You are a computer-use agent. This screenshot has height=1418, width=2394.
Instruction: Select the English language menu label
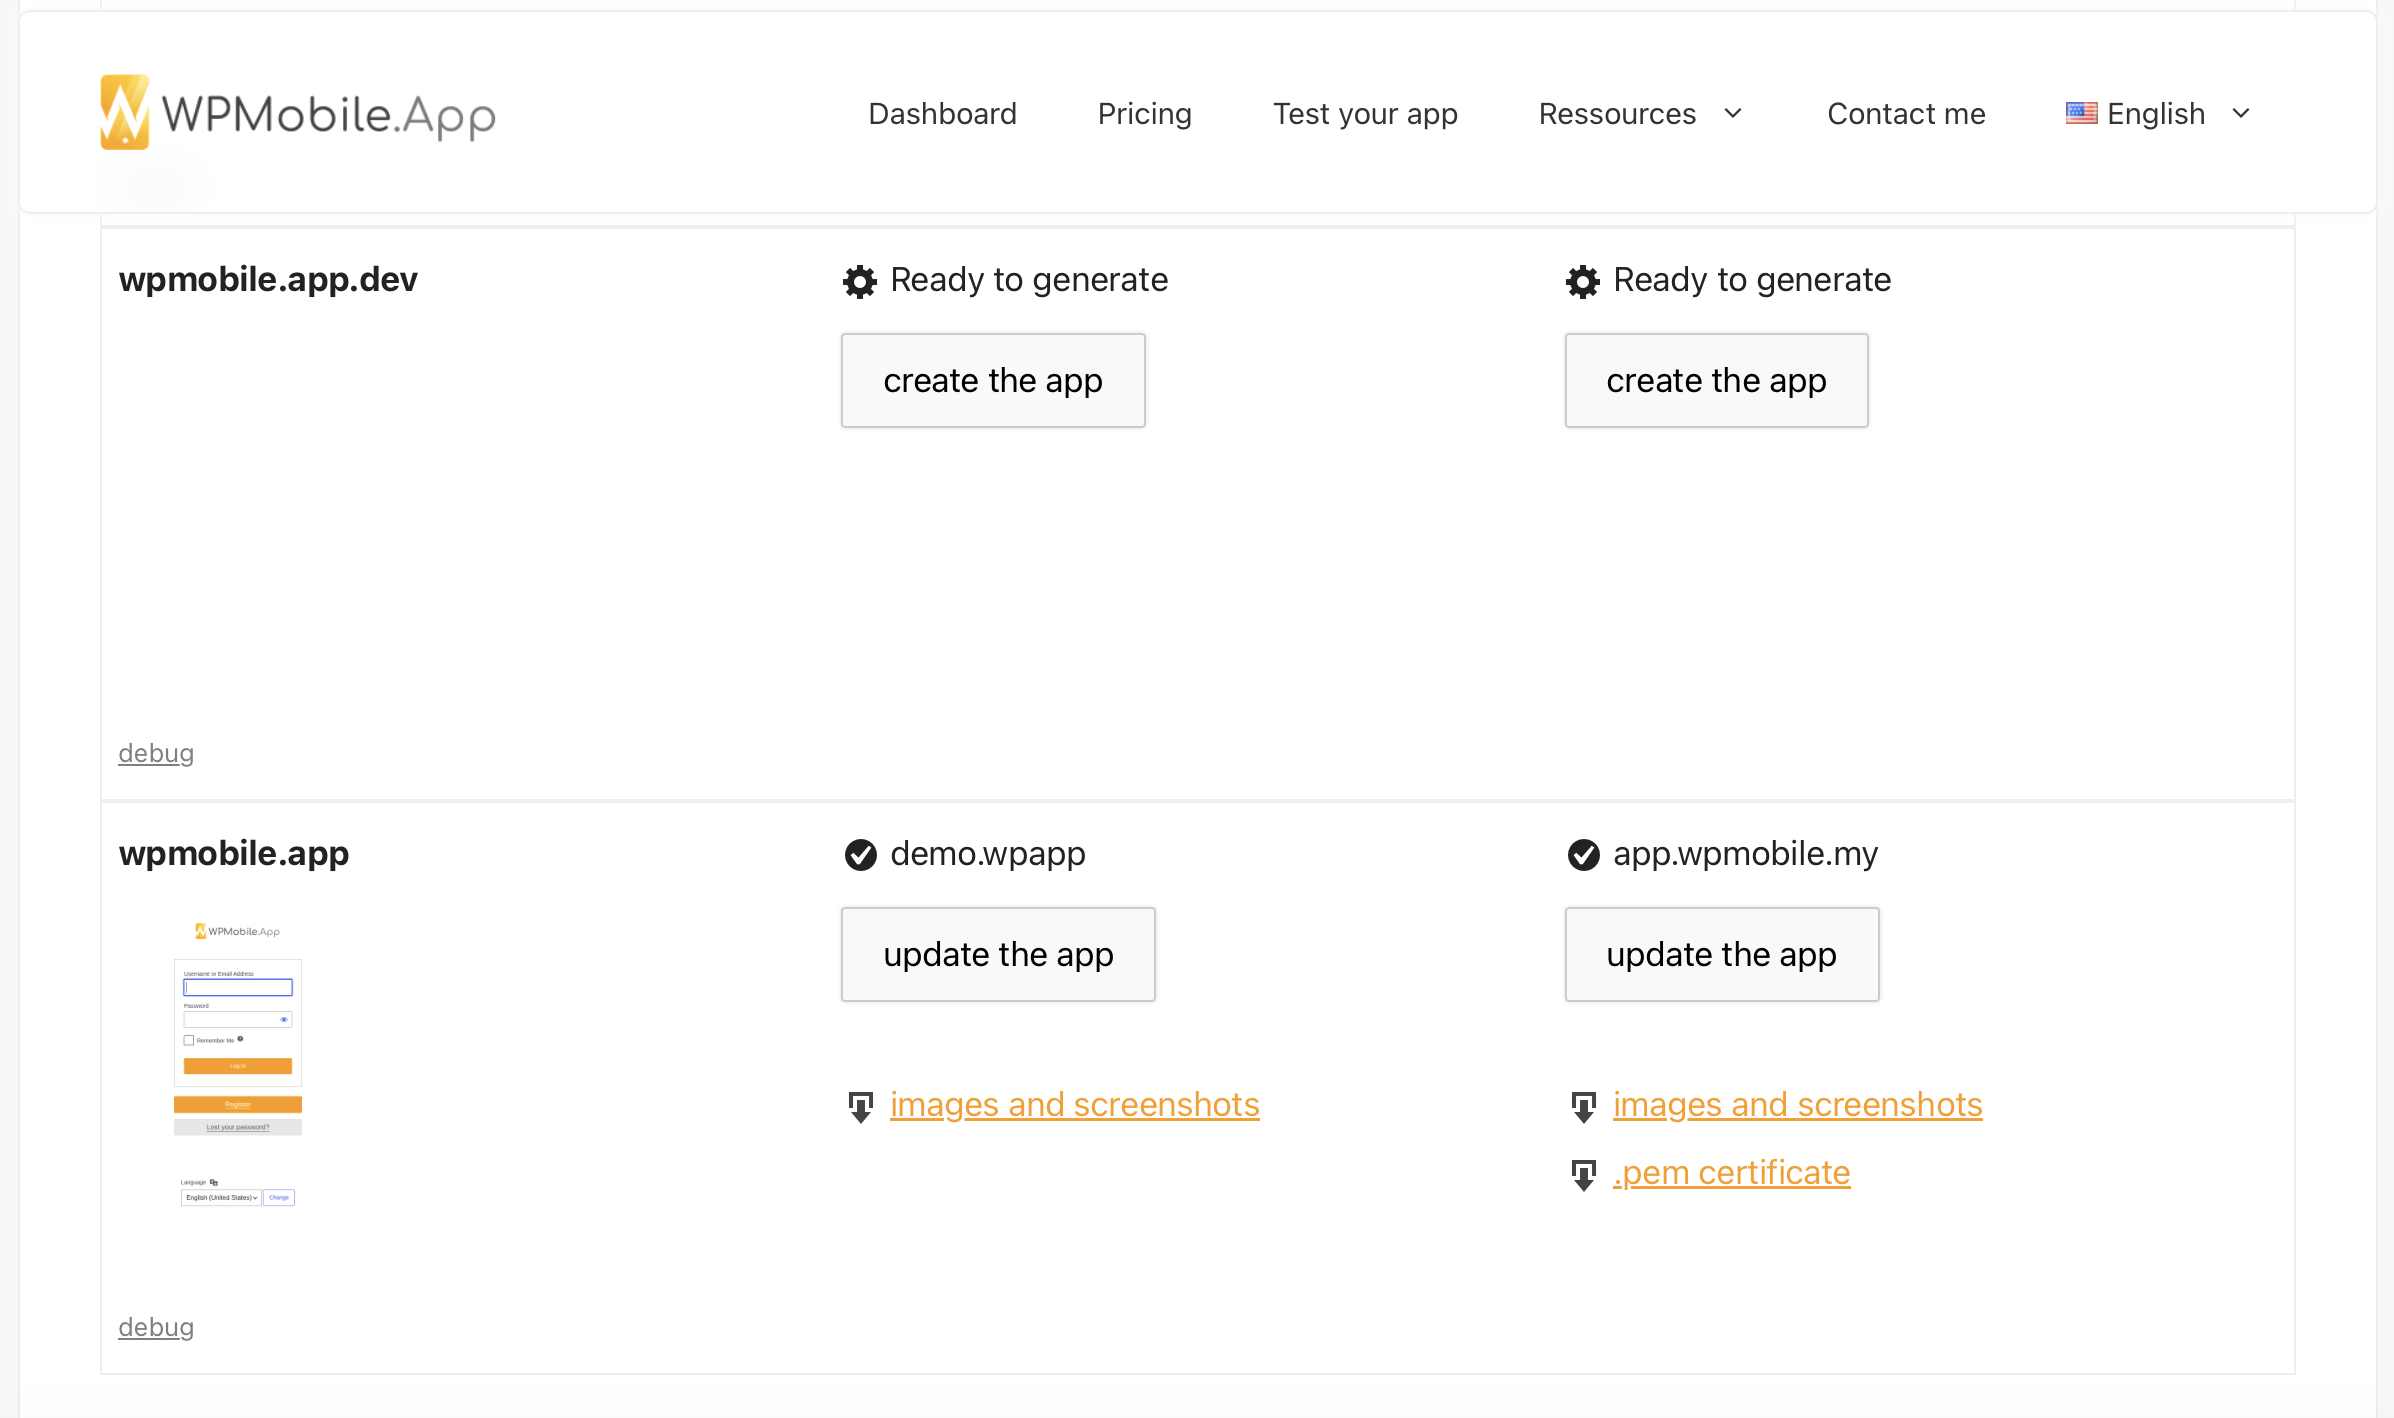coord(2156,113)
